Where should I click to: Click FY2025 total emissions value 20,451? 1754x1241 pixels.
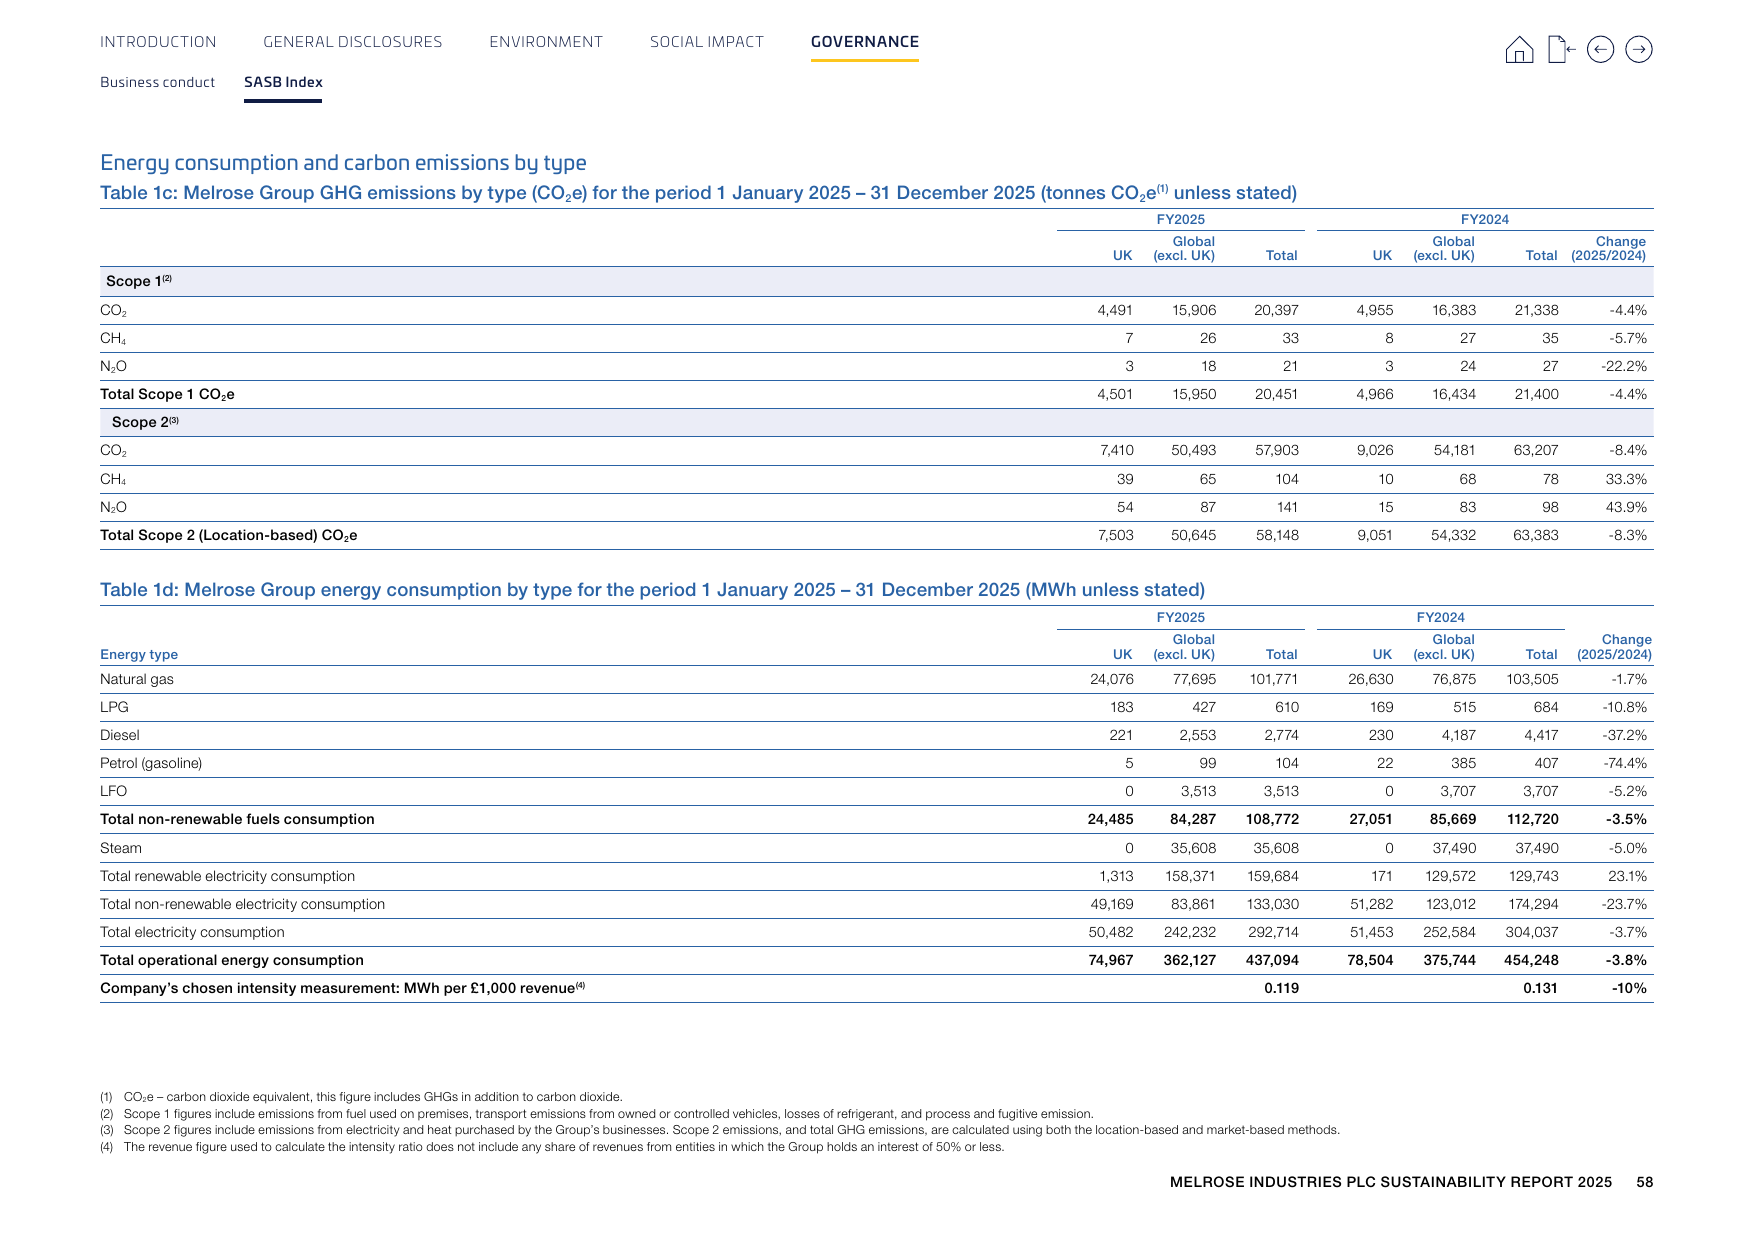[1276, 394]
